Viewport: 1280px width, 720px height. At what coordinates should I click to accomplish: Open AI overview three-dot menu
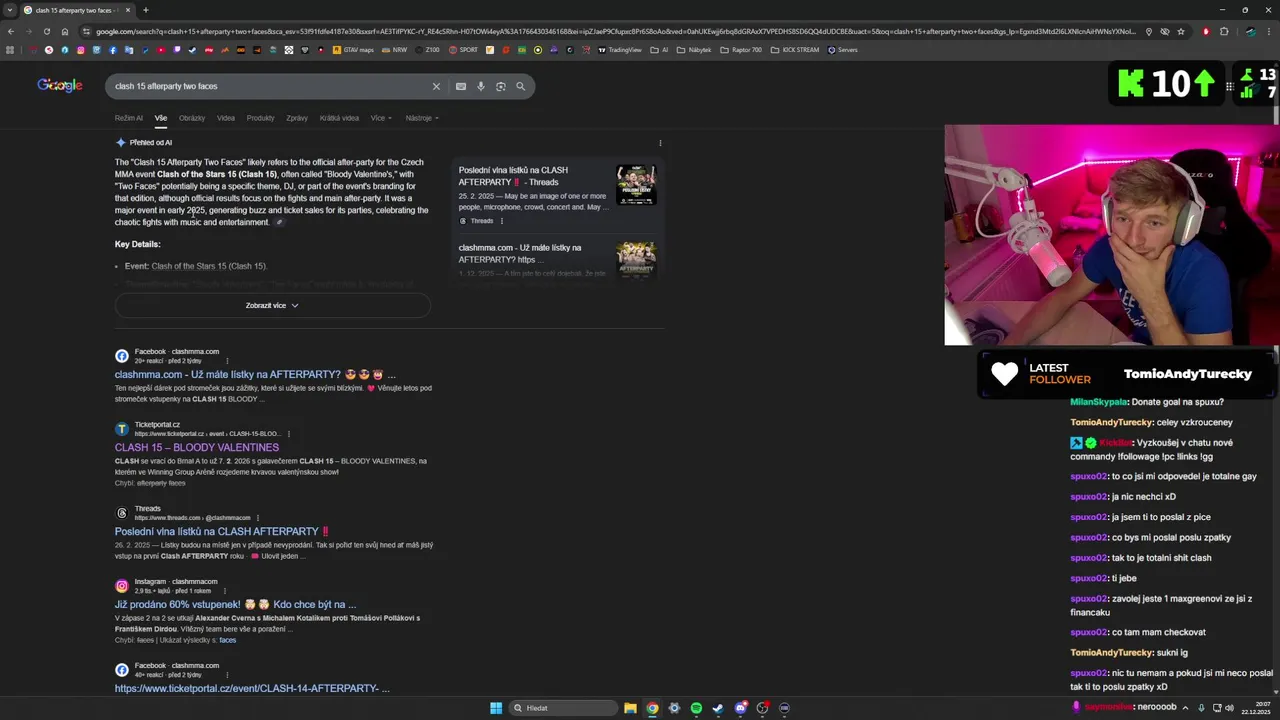[660, 143]
